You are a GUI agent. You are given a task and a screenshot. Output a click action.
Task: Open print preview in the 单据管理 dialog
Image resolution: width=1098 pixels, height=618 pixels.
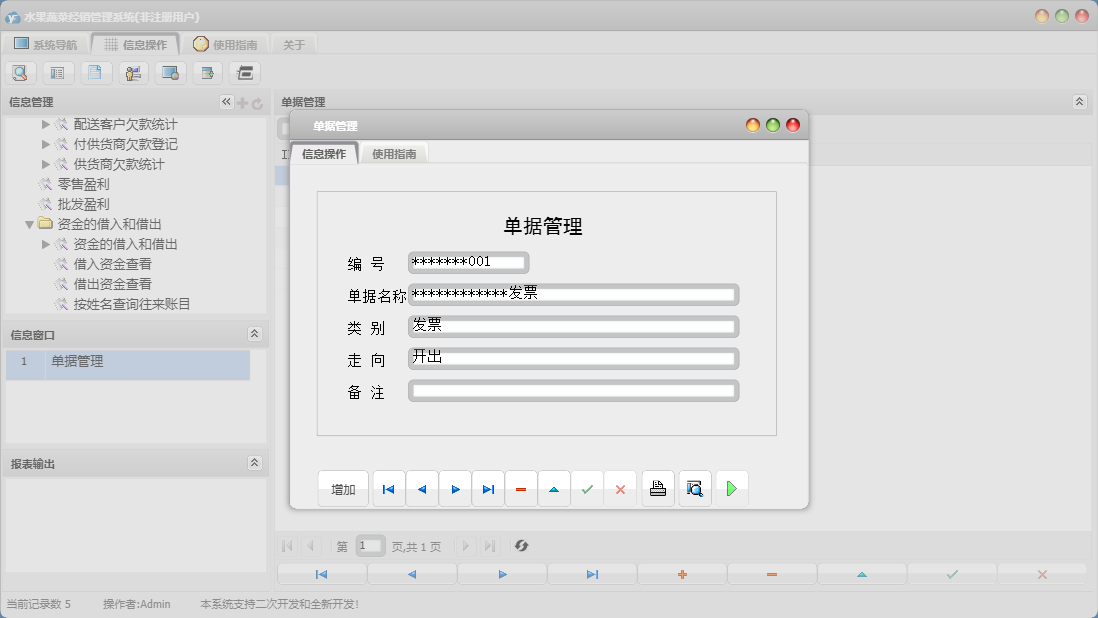pos(694,488)
